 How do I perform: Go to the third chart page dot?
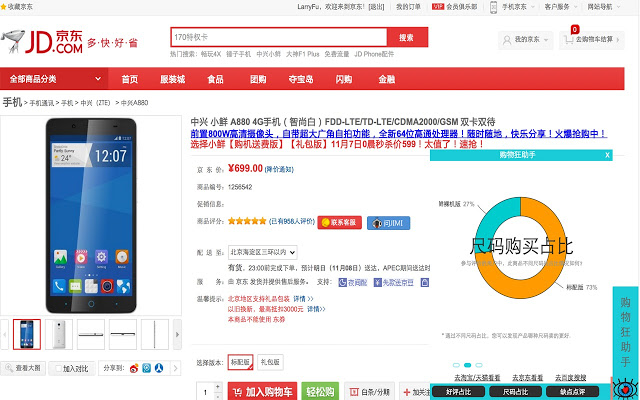[x=479, y=365]
